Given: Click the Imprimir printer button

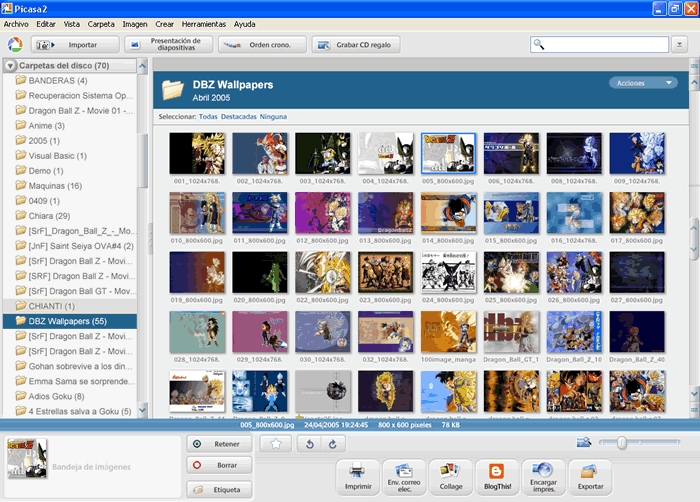Looking at the screenshot, I should pos(358,477).
